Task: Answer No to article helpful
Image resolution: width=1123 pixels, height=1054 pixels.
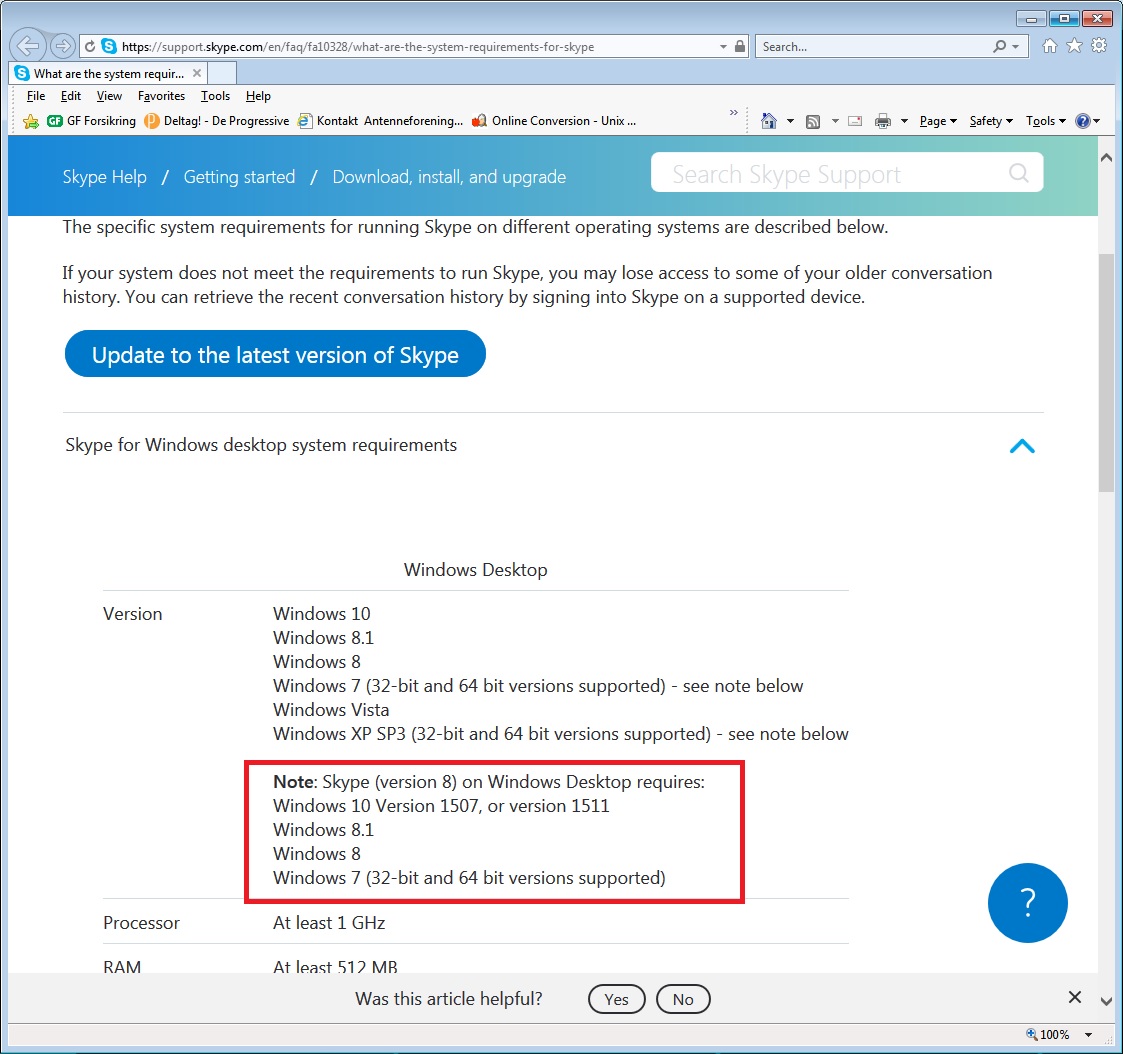Action: [683, 999]
